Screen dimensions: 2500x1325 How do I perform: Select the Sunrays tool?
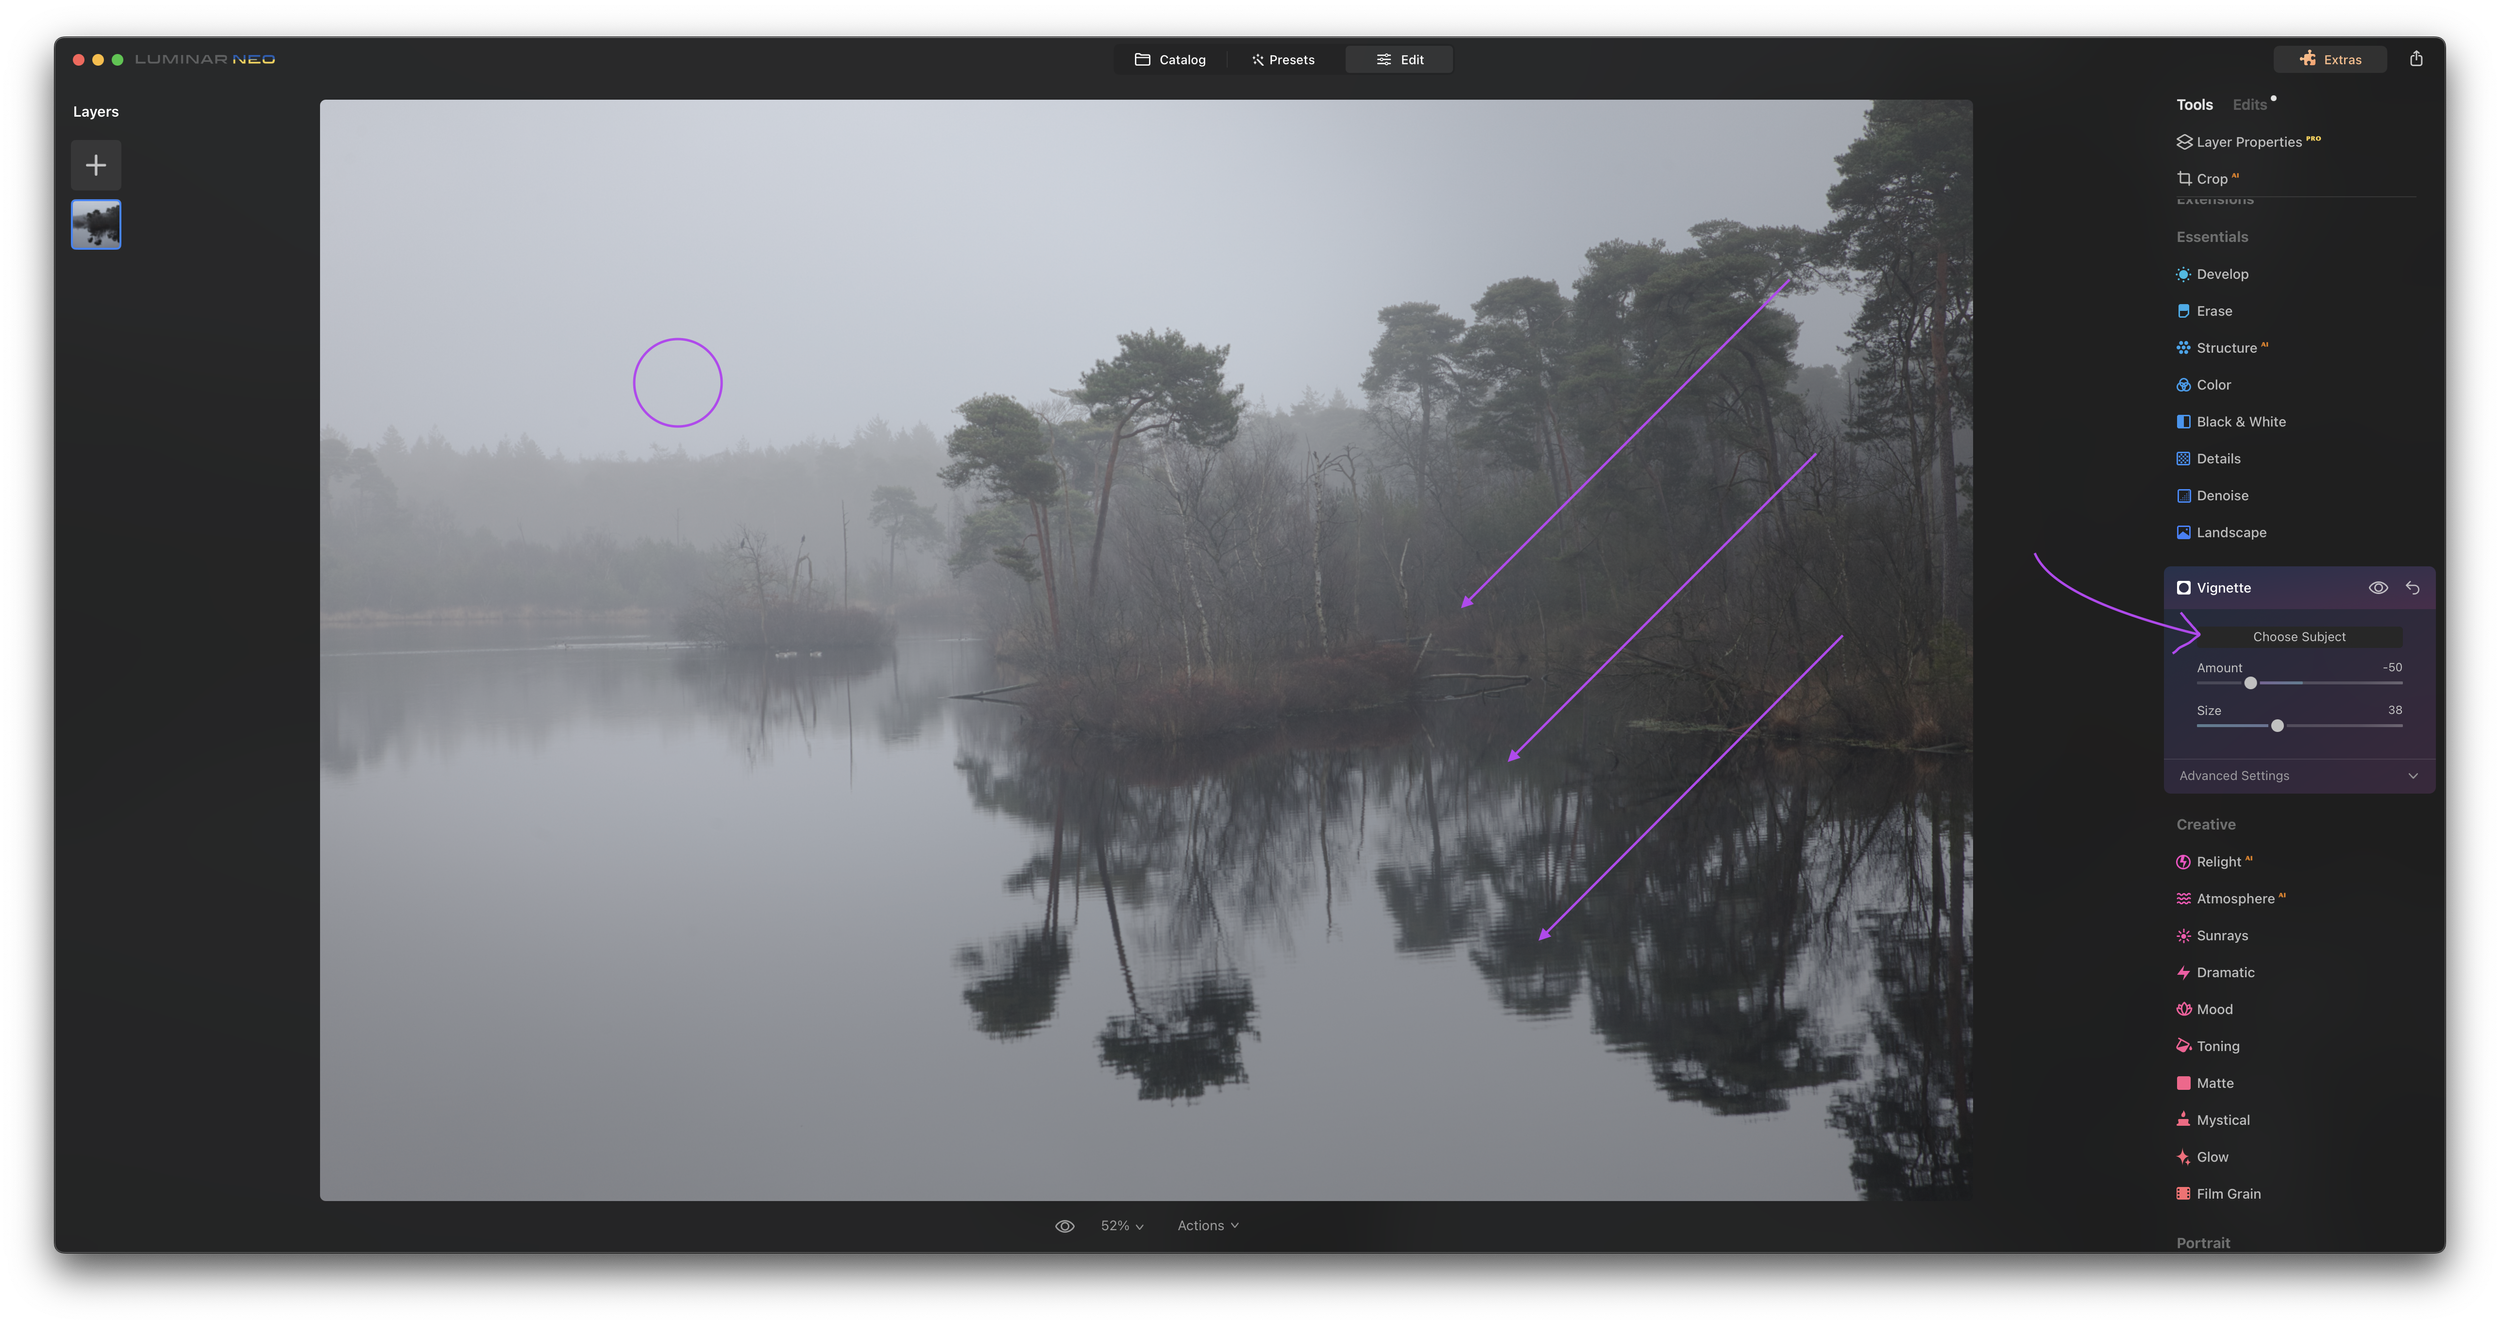click(x=2221, y=936)
